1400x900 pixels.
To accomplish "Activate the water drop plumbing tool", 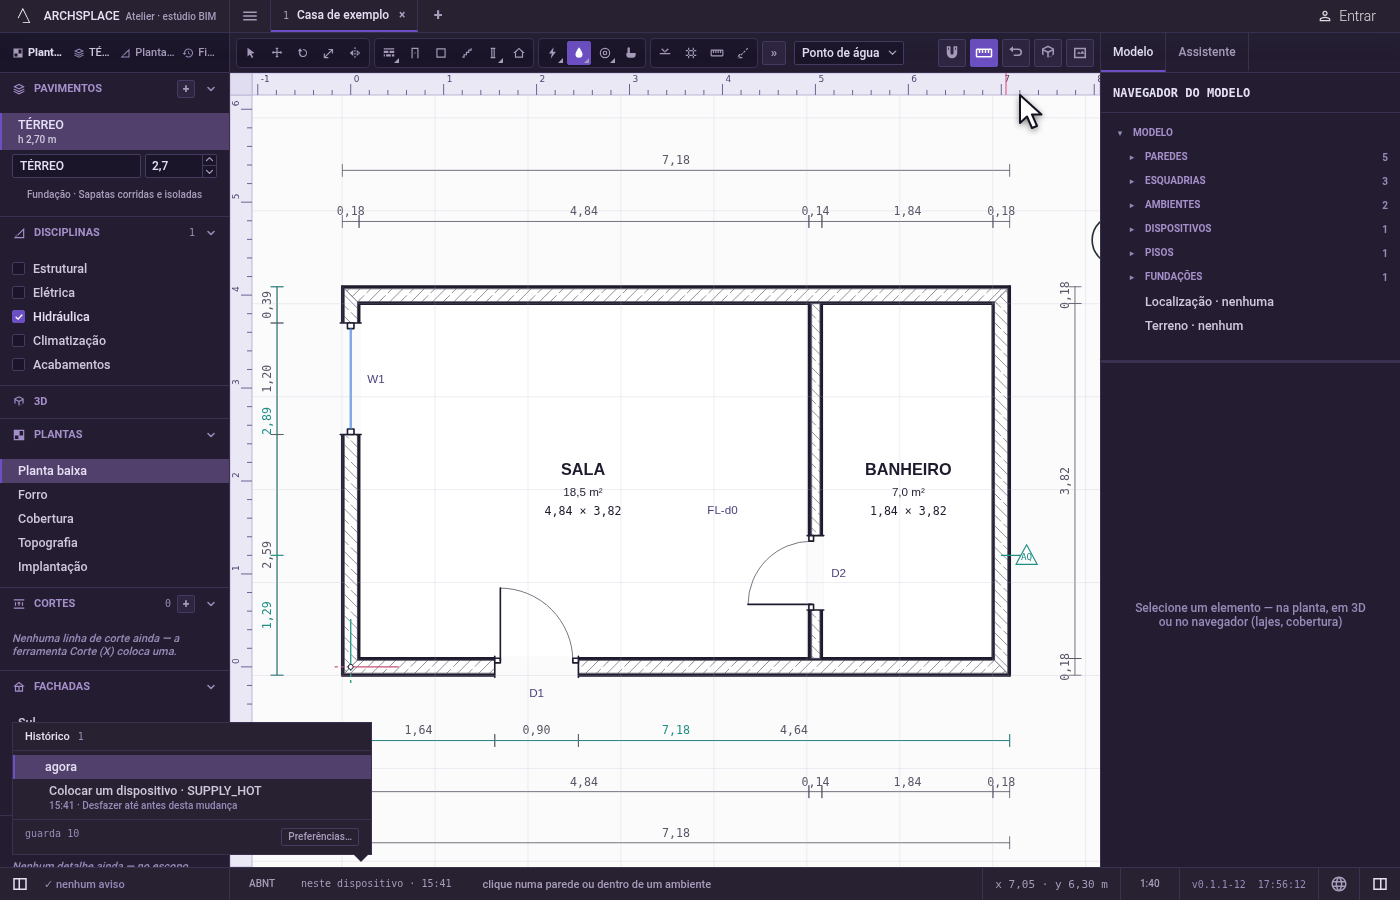I will pos(579,53).
